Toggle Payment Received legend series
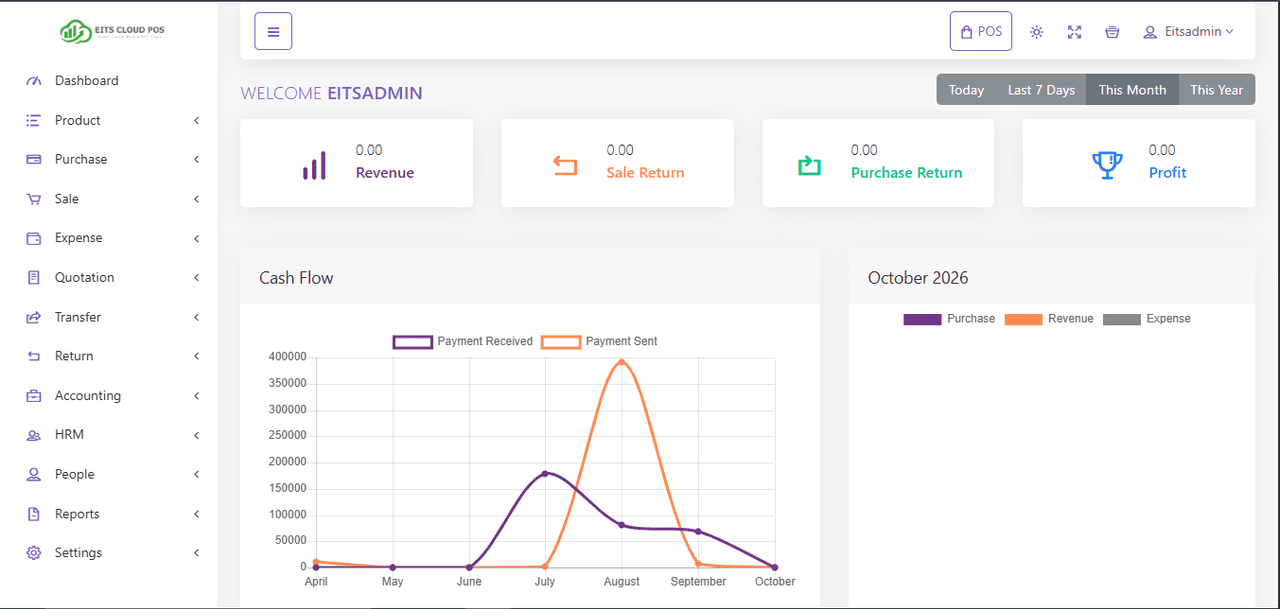Viewport: 1280px width, 609px height. pyautogui.click(x=463, y=341)
